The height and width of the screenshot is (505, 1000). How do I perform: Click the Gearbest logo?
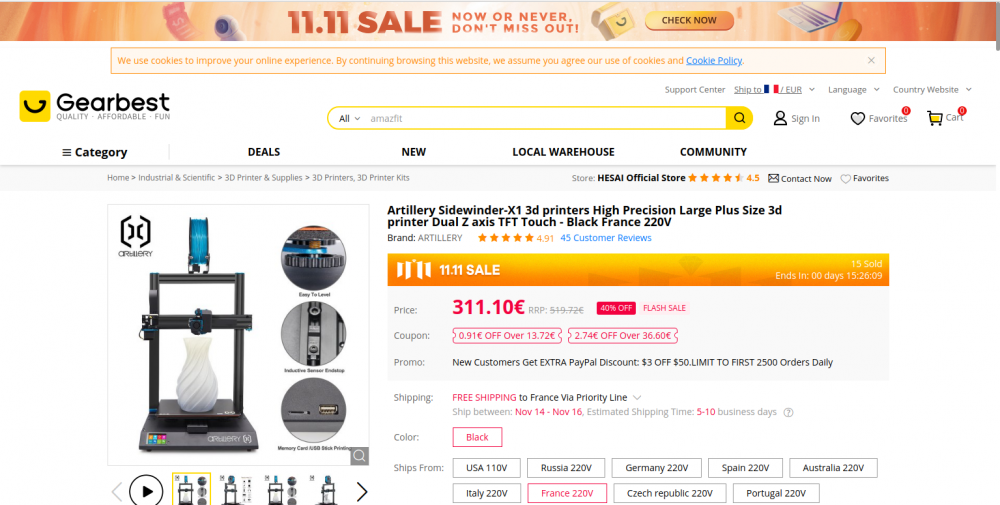94,106
